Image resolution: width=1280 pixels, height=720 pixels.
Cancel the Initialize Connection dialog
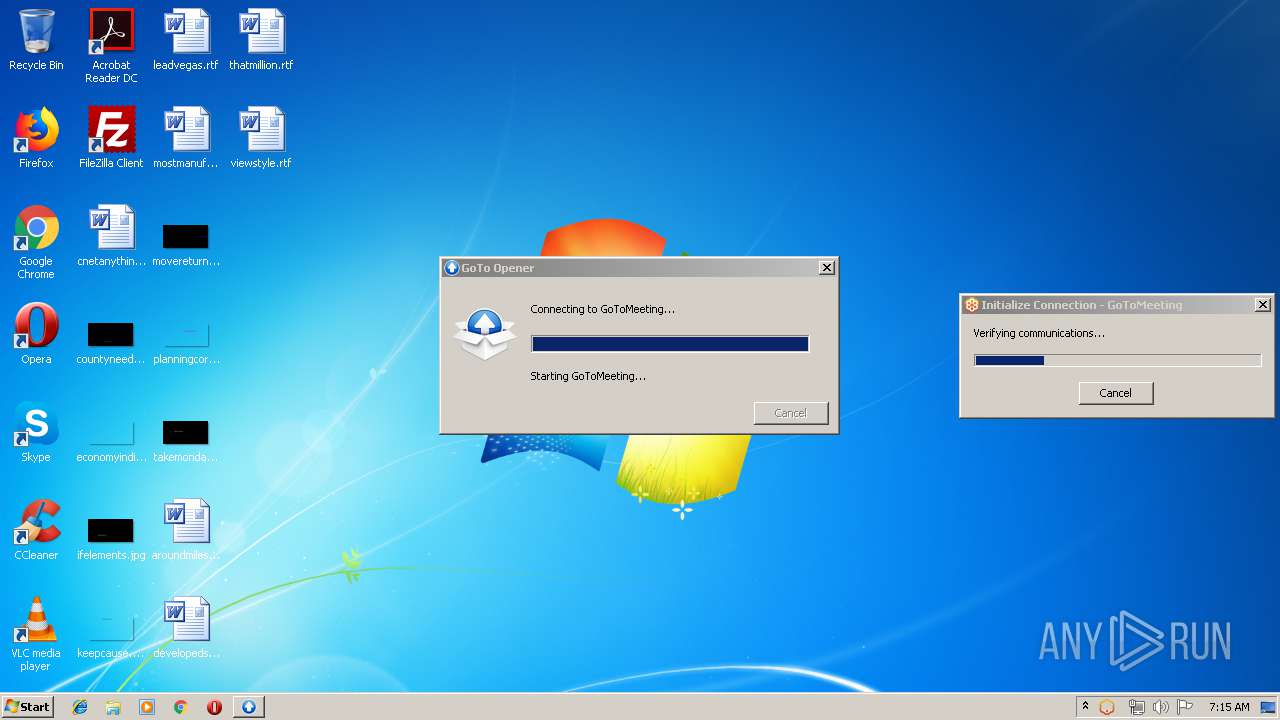click(1116, 393)
